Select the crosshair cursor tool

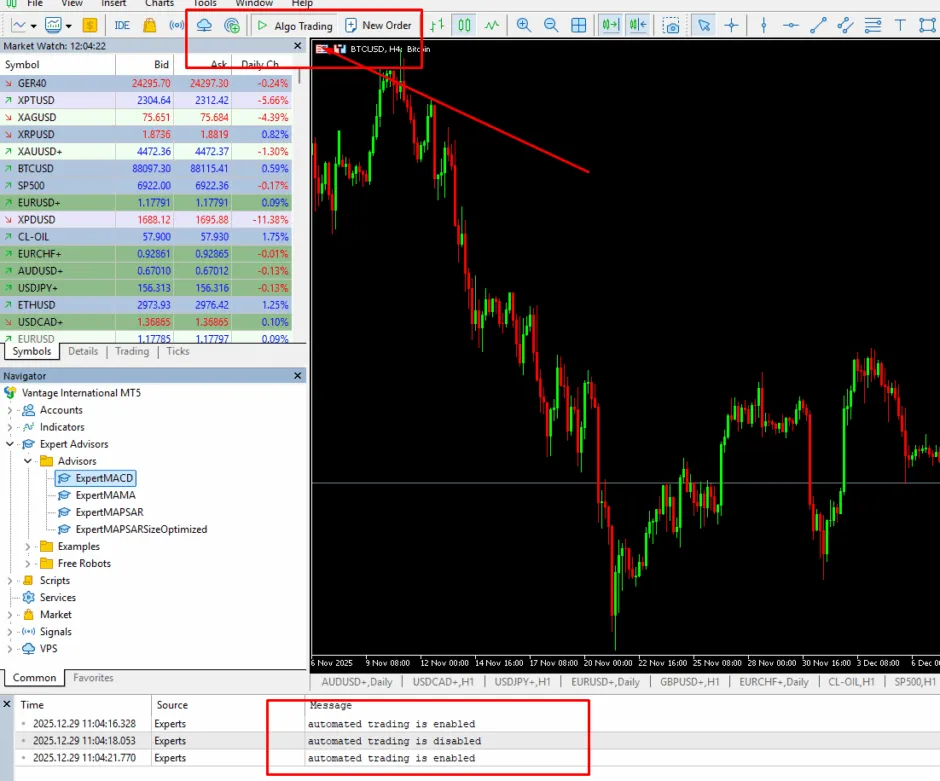(731, 25)
